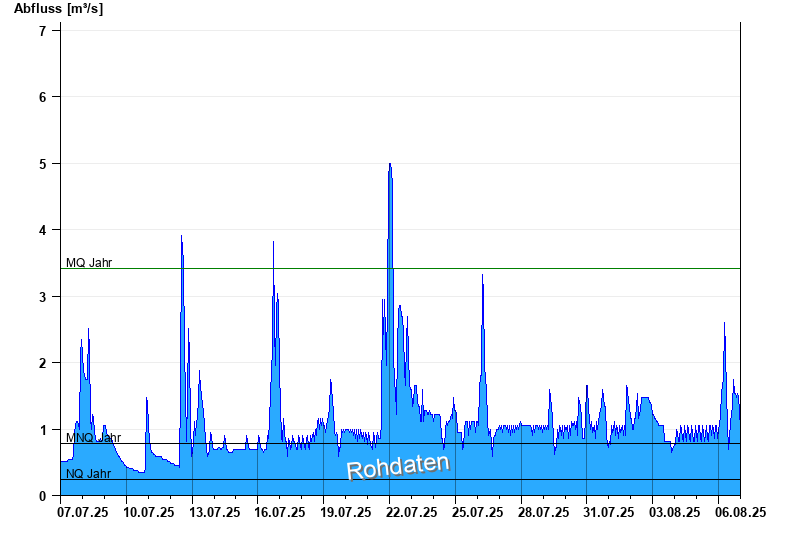Click the y-axis value 3
The image size is (800, 550).
42,297
